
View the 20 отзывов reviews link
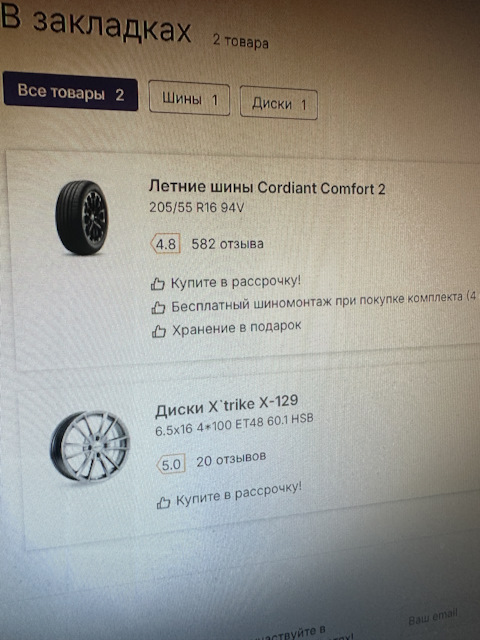231,459
